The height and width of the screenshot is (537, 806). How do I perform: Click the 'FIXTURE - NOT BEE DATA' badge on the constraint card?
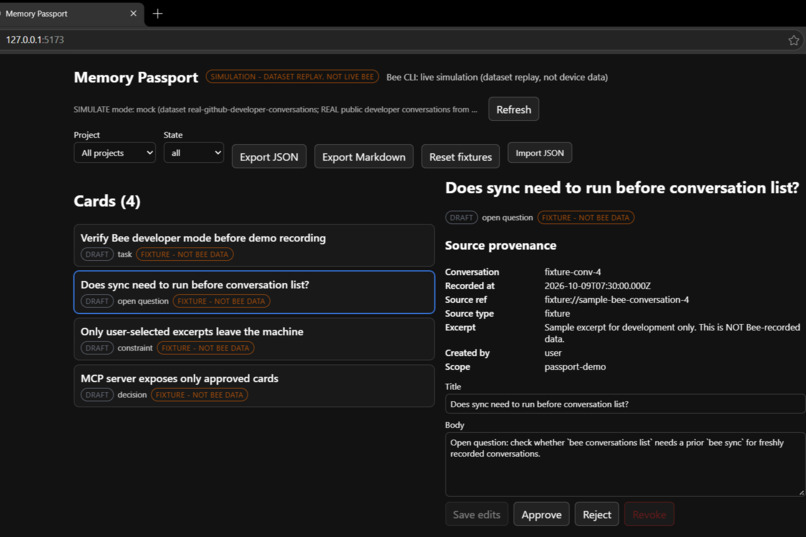[205, 348]
